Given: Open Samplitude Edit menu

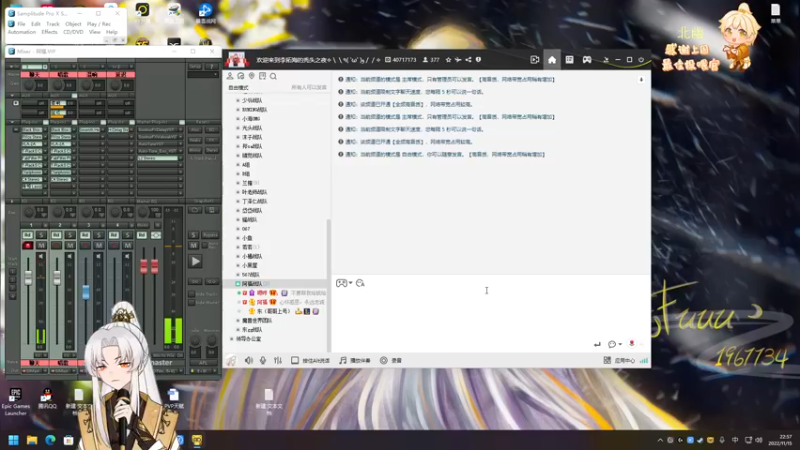Looking at the screenshot, I should 36,24.
